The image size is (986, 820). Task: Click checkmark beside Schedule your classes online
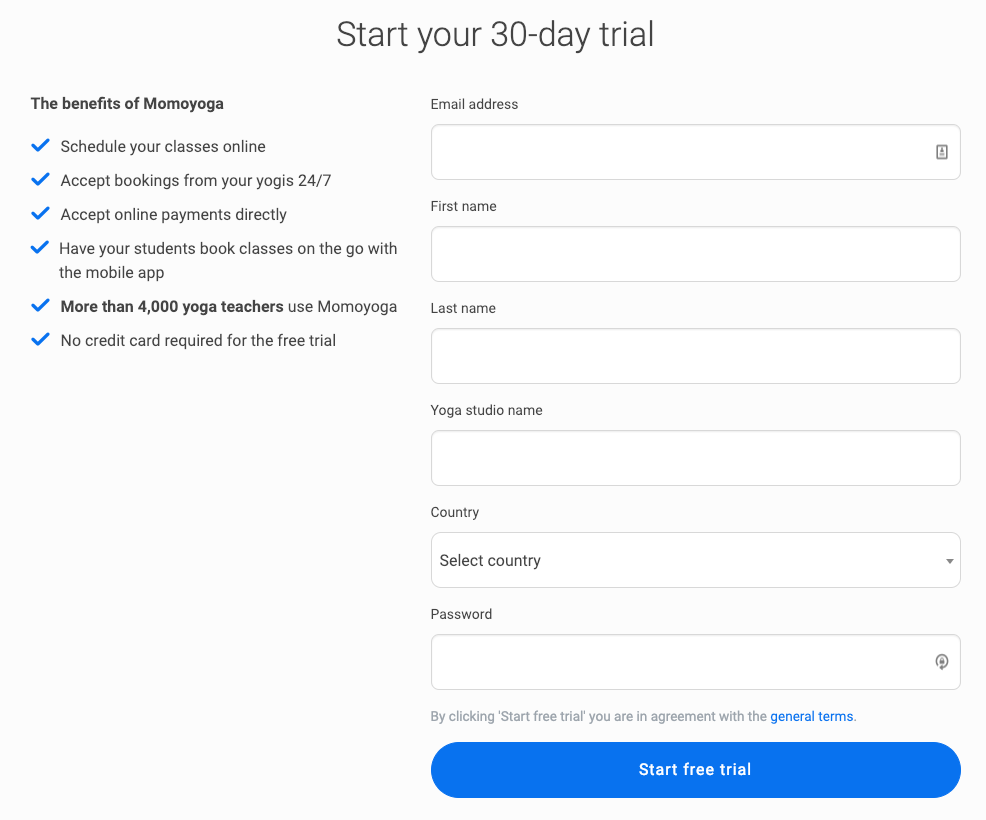click(x=40, y=145)
